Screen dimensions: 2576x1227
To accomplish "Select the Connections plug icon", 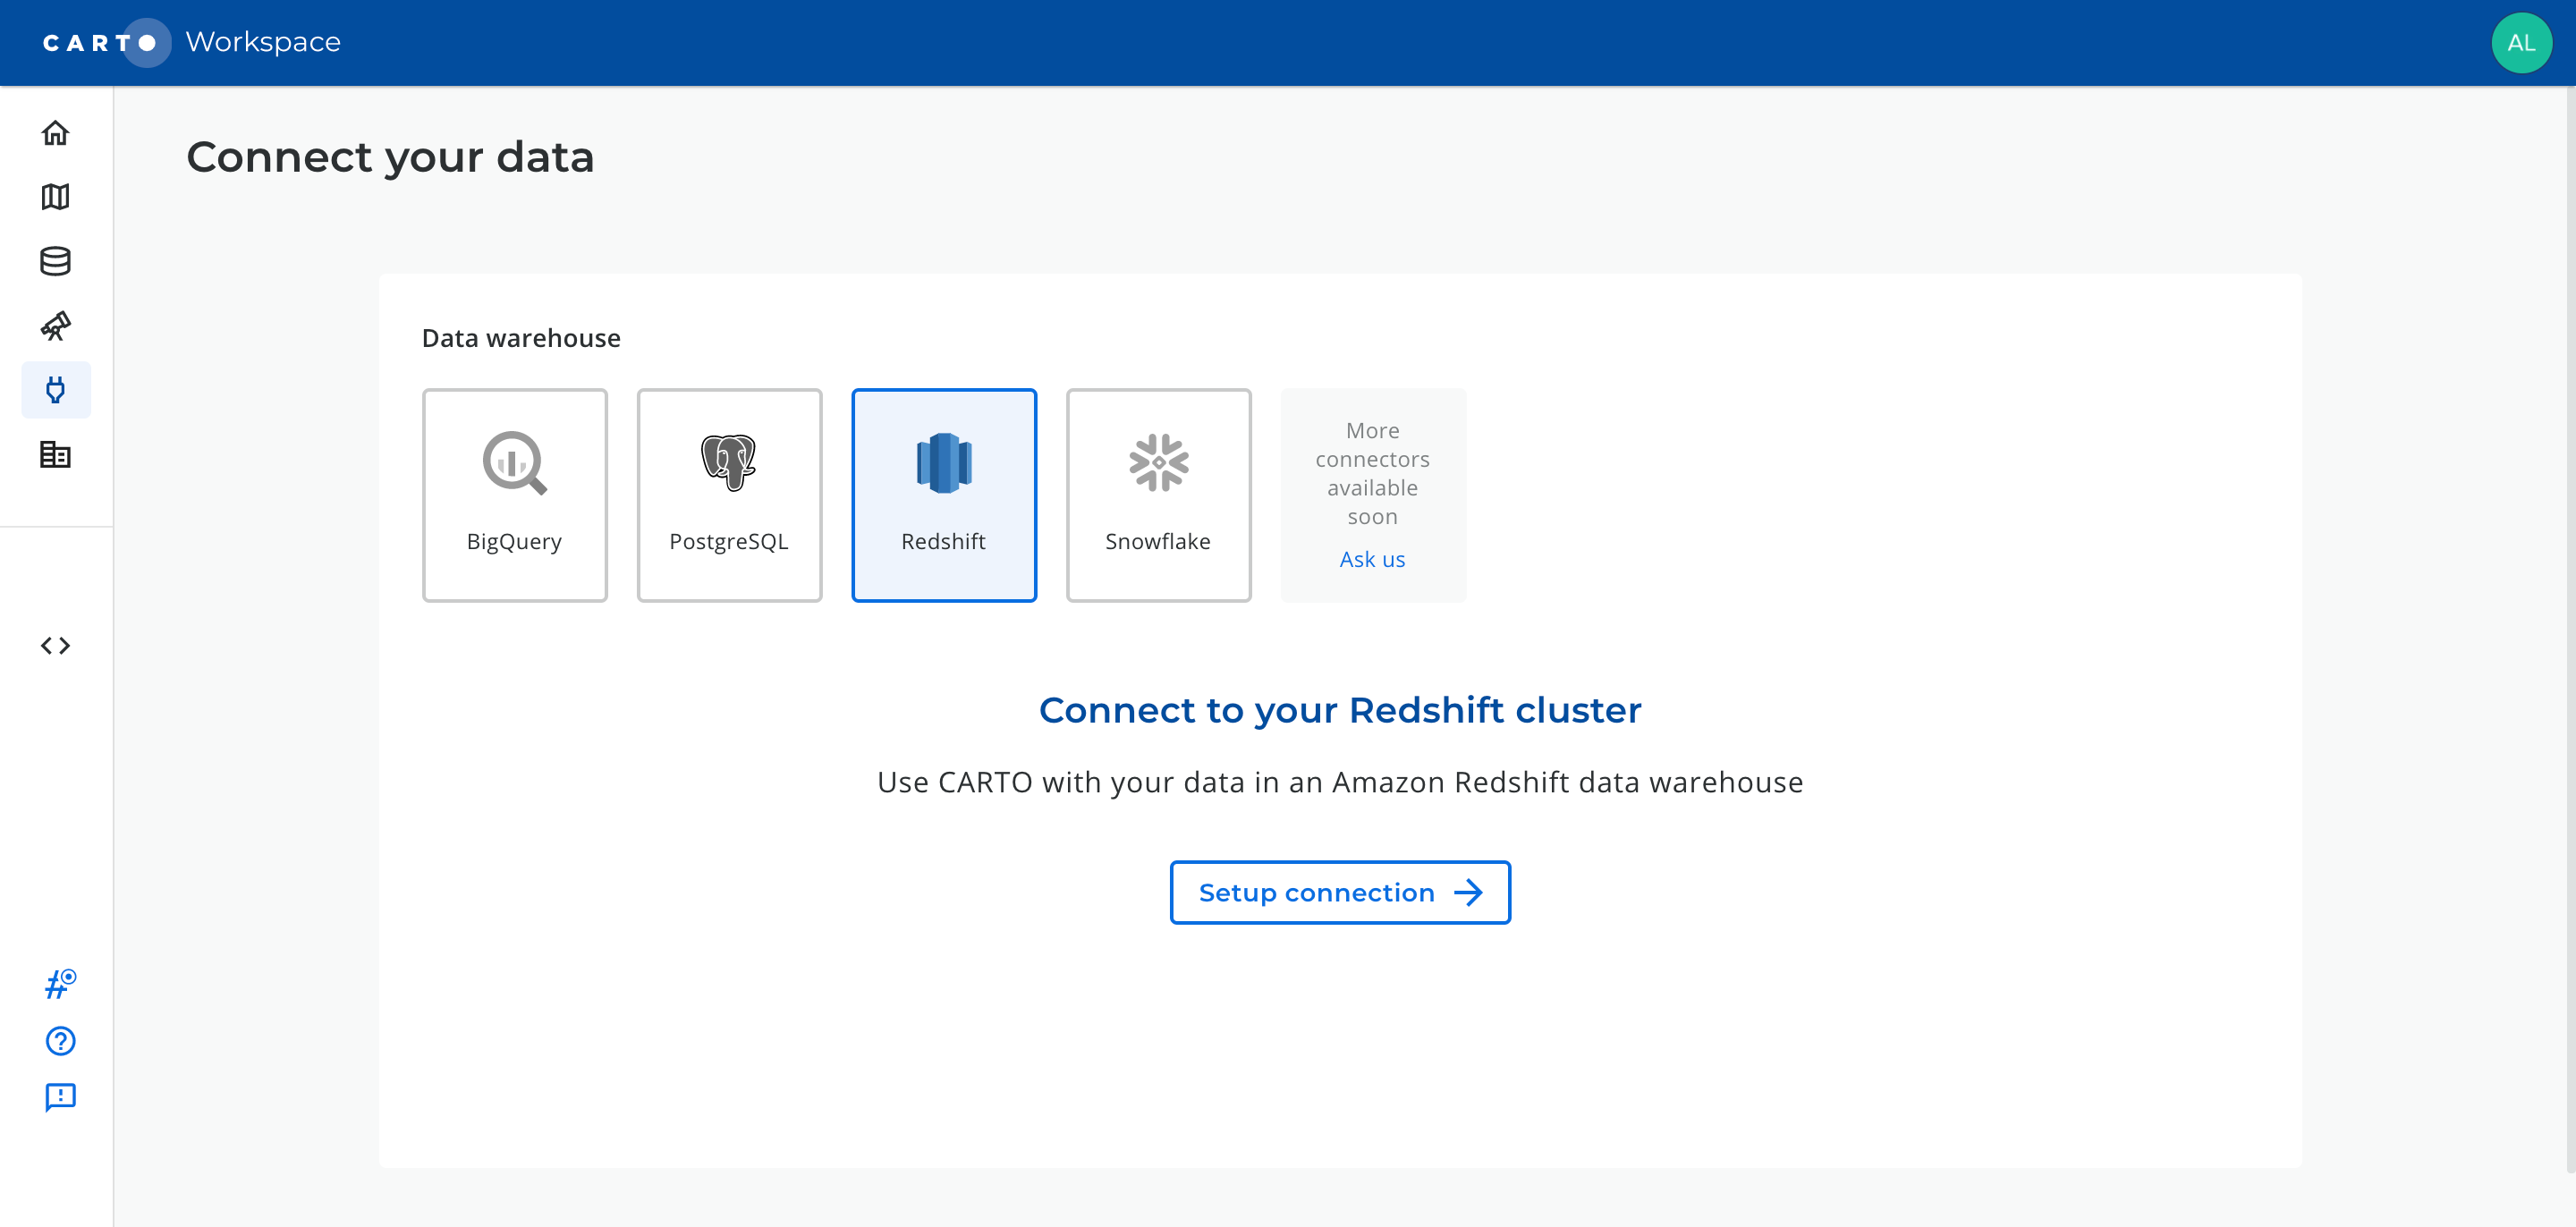I will pyautogui.click(x=56, y=390).
